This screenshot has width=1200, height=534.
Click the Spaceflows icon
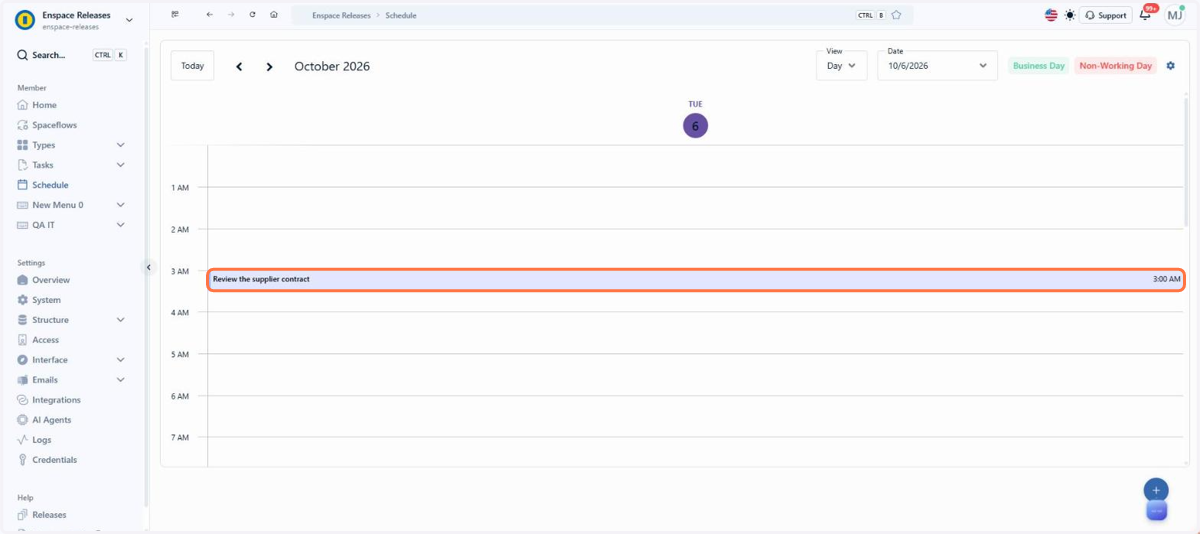23,125
